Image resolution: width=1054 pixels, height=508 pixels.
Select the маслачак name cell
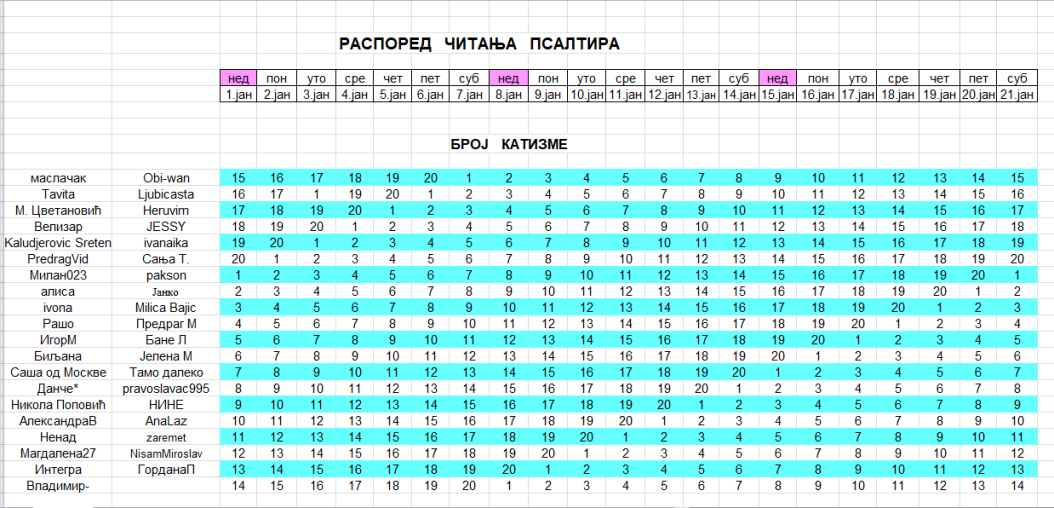[x=58, y=178]
